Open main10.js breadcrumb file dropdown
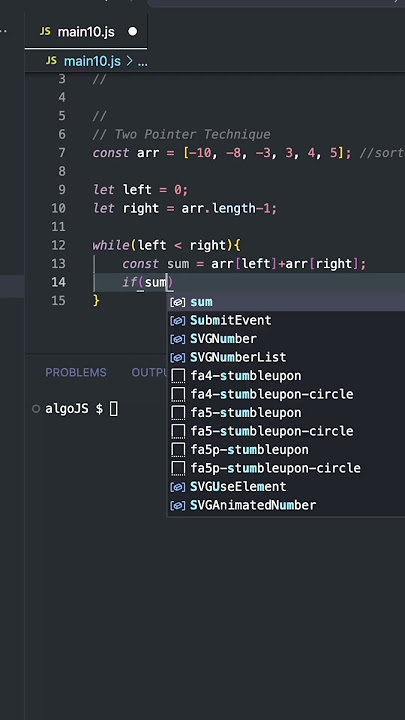The image size is (405, 720). coord(92,61)
